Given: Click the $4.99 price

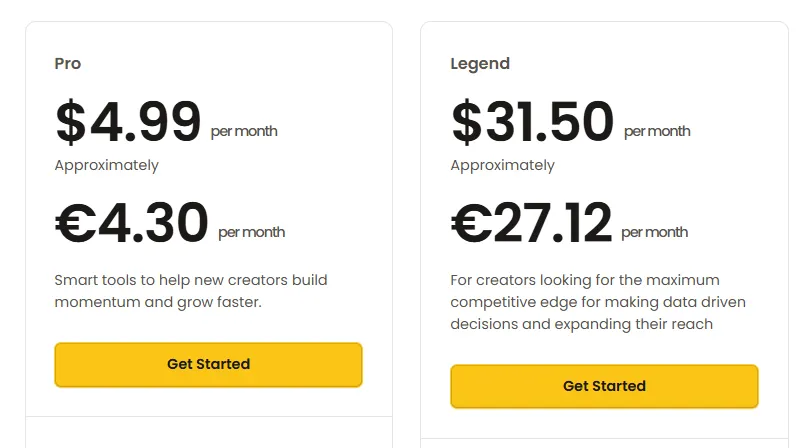Looking at the screenshot, I should (129, 122).
